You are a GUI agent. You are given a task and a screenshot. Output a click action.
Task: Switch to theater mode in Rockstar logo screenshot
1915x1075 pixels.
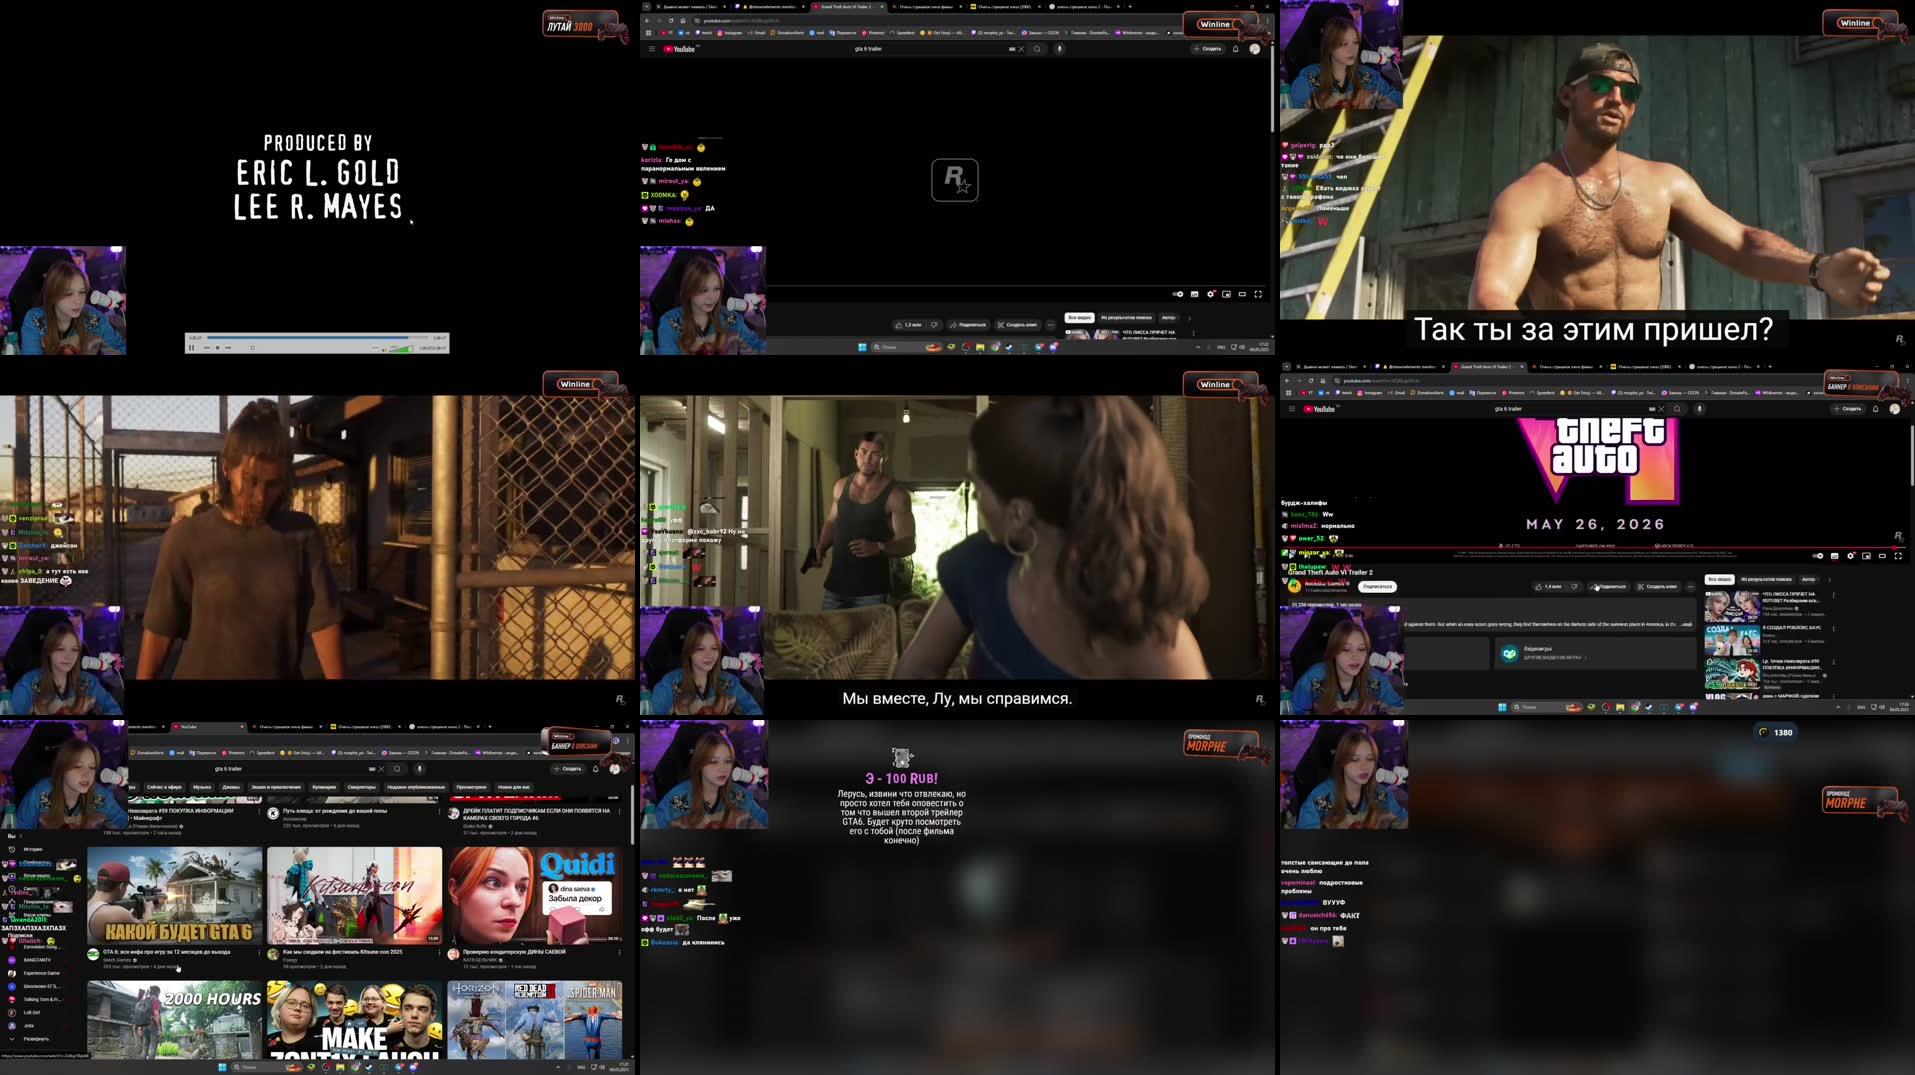pyautogui.click(x=1242, y=294)
